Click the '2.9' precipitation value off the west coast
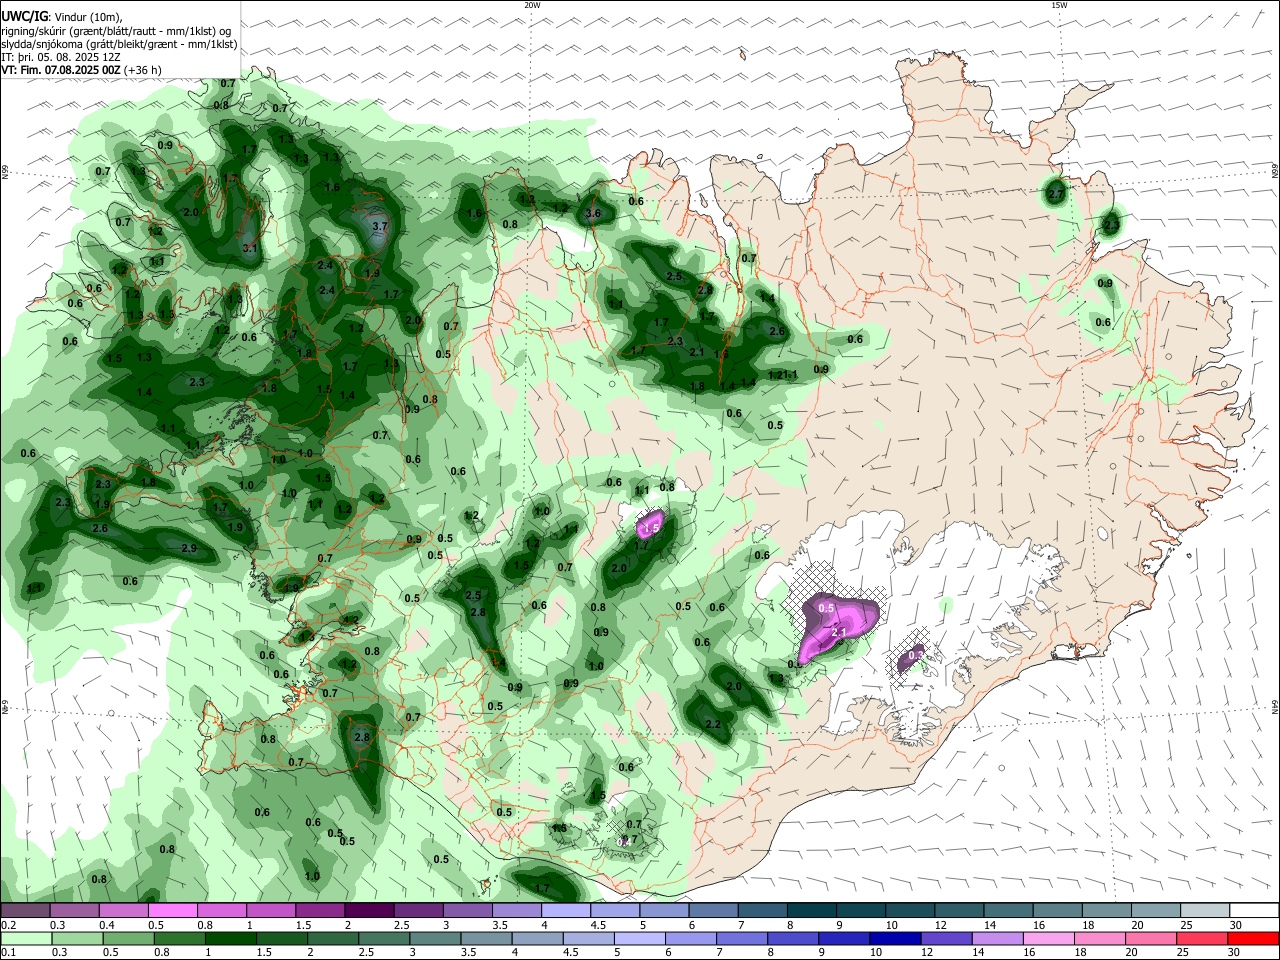 click(189, 548)
